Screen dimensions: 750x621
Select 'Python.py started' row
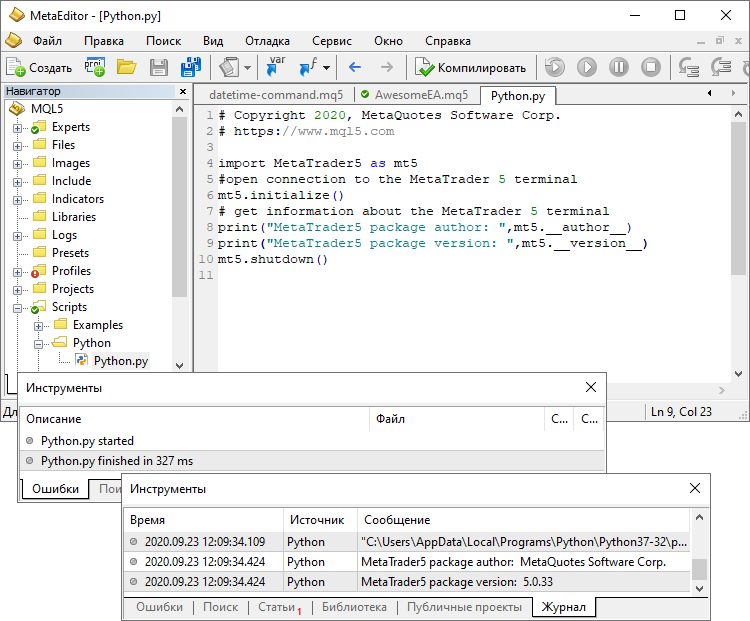point(313,441)
